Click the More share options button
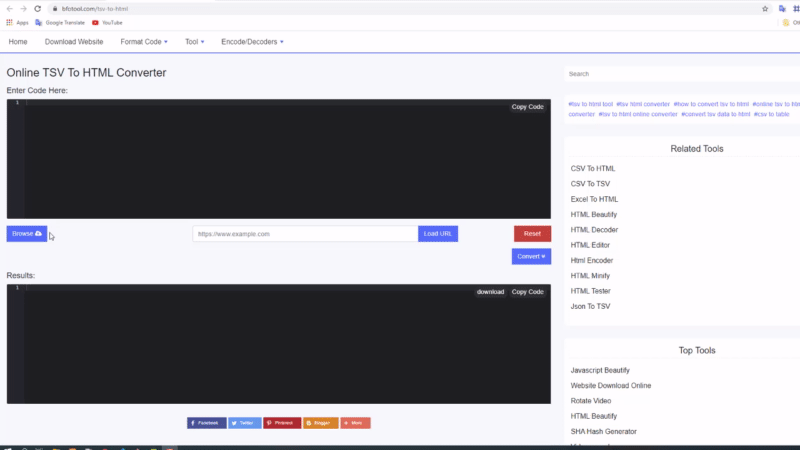The image size is (800, 450). pos(355,423)
